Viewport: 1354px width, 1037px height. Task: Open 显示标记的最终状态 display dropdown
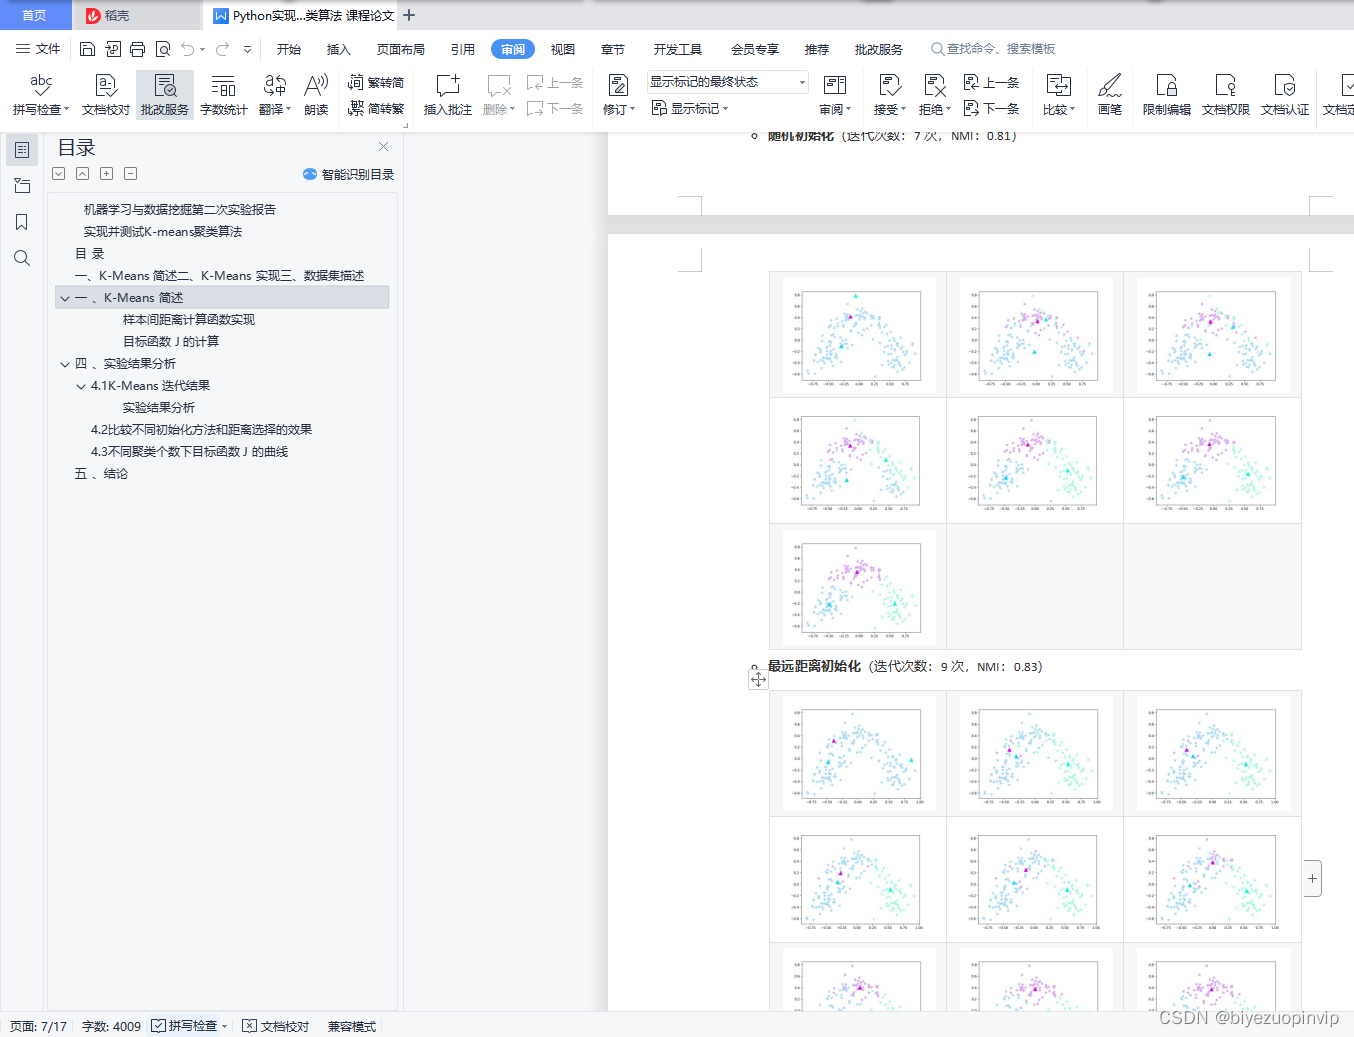point(727,82)
